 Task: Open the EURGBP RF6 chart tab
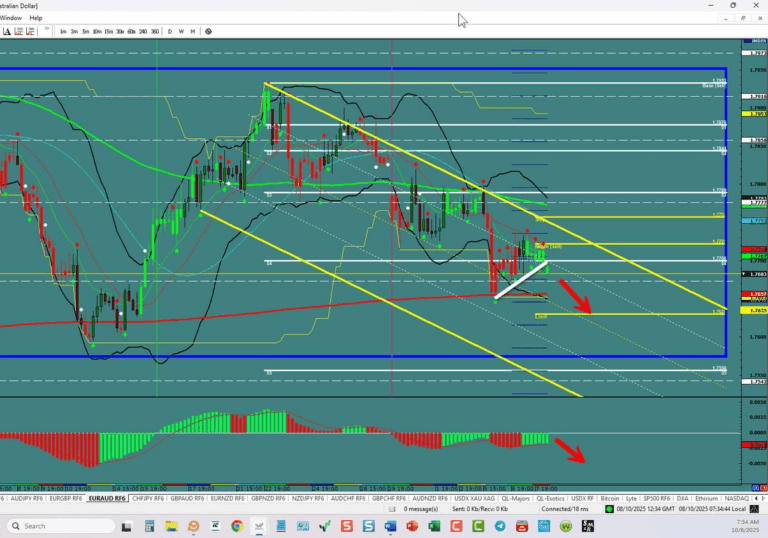[x=66, y=498]
